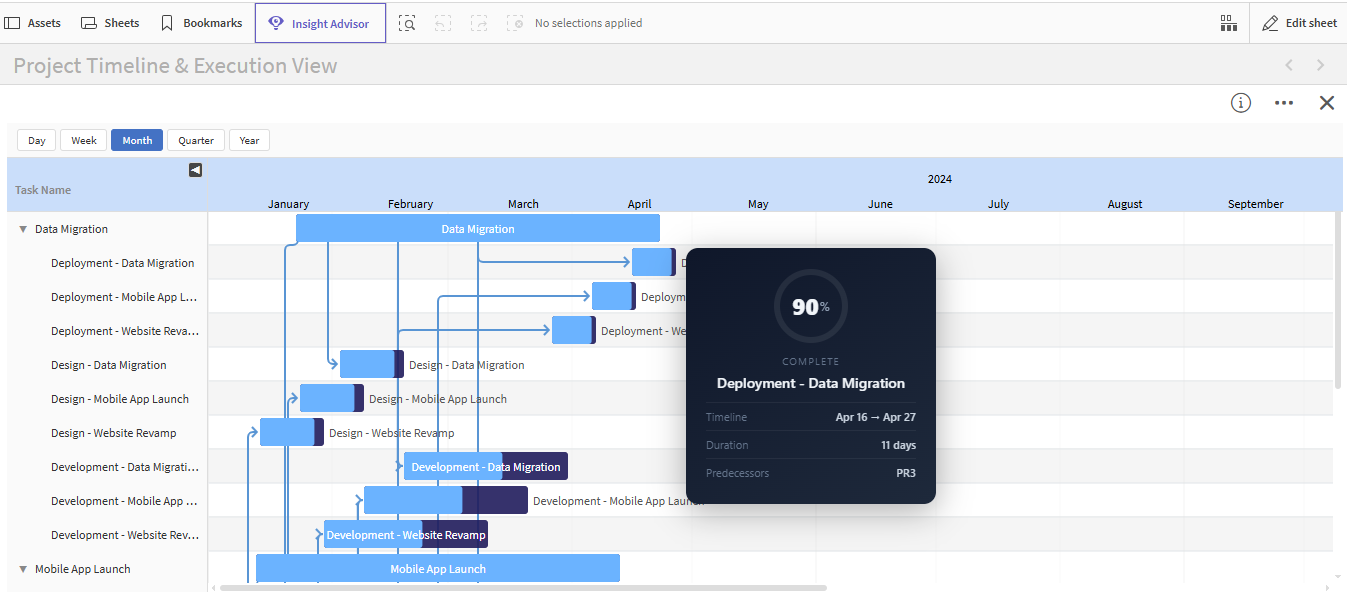Set timeline scale to Quarter
The height and width of the screenshot is (592, 1347).
pyautogui.click(x=196, y=141)
